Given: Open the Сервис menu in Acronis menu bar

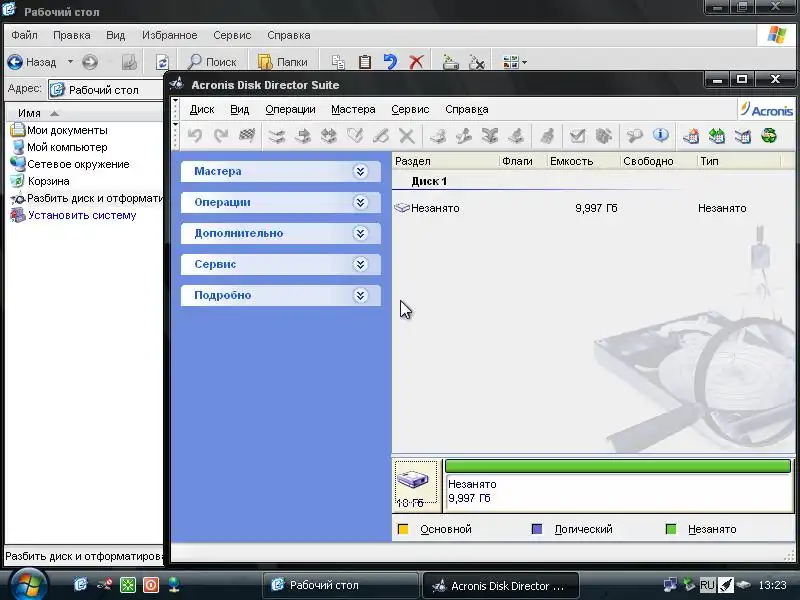Looking at the screenshot, I should (x=410, y=109).
